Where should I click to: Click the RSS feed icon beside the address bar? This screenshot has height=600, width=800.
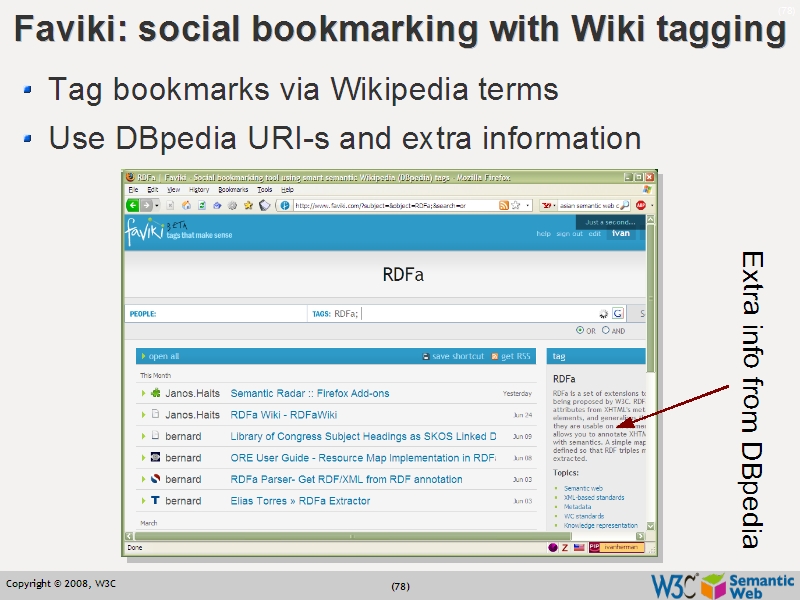point(503,204)
